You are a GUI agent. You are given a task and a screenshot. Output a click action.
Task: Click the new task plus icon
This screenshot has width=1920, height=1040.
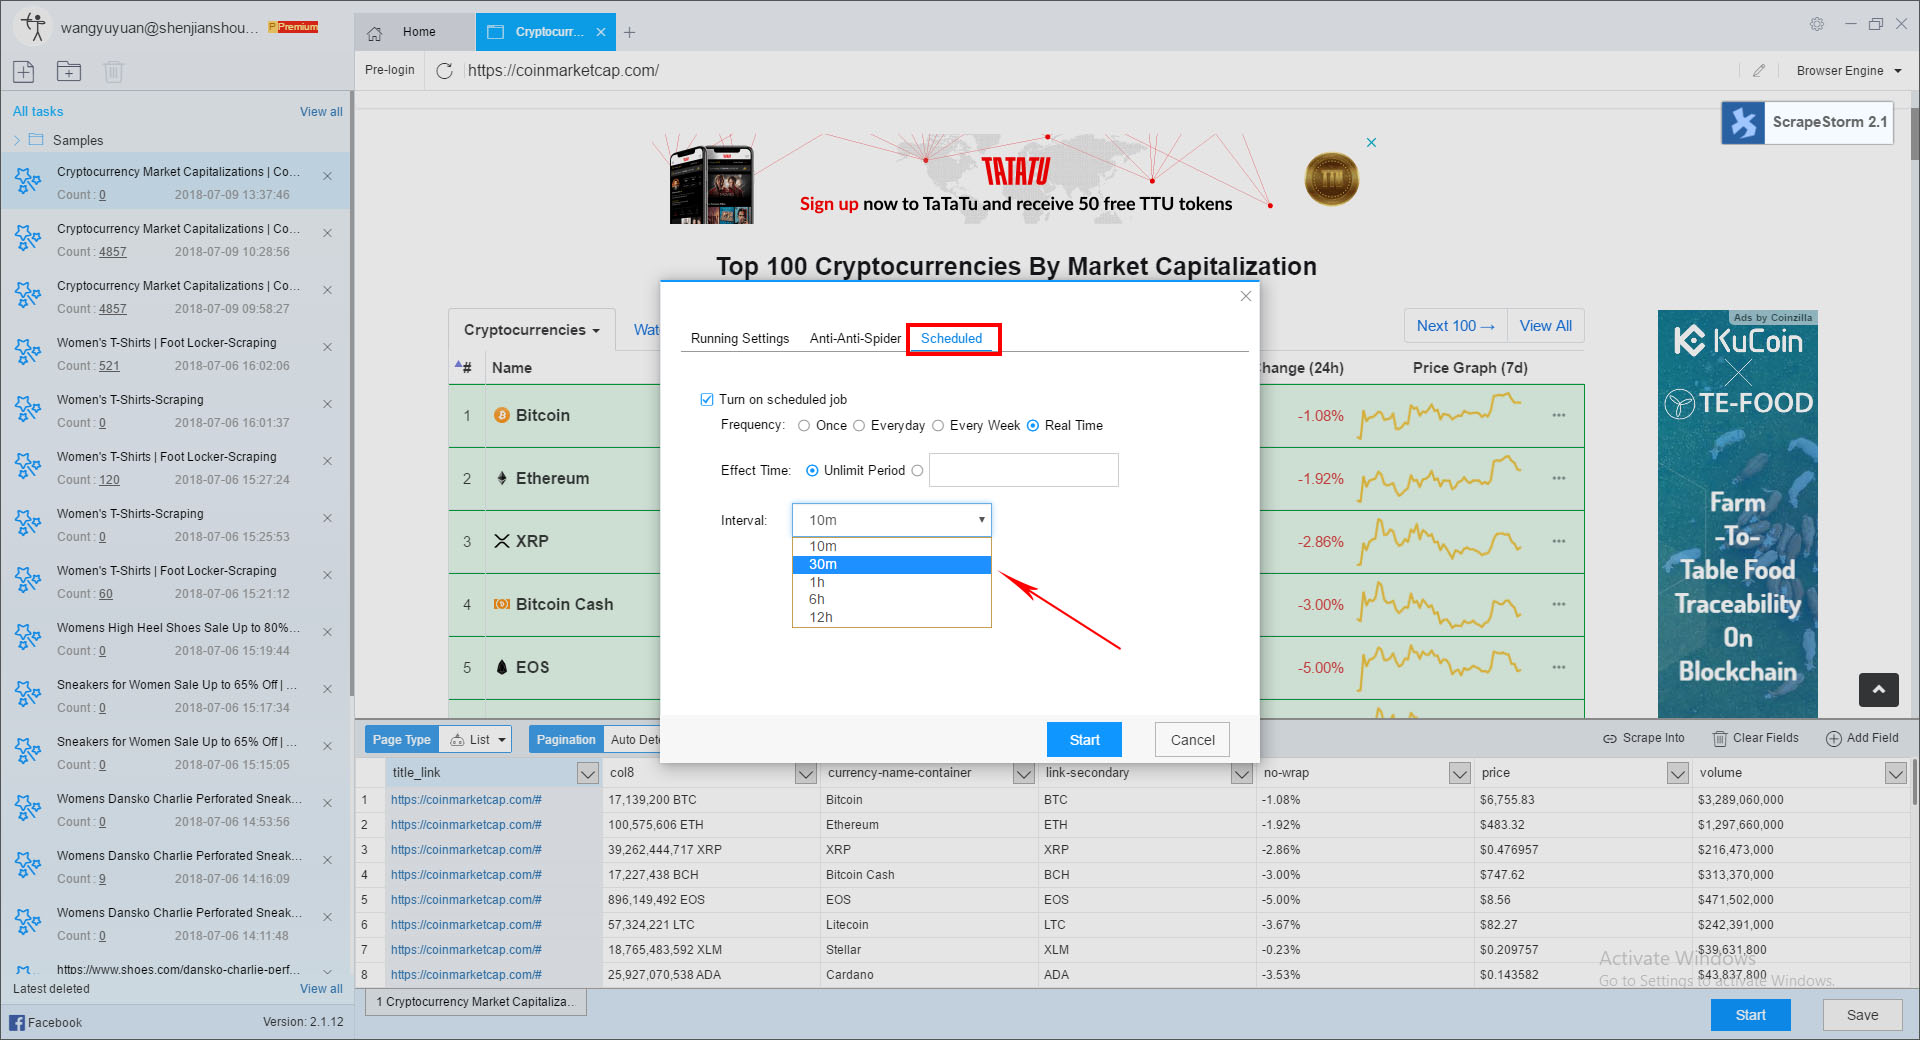click(24, 71)
